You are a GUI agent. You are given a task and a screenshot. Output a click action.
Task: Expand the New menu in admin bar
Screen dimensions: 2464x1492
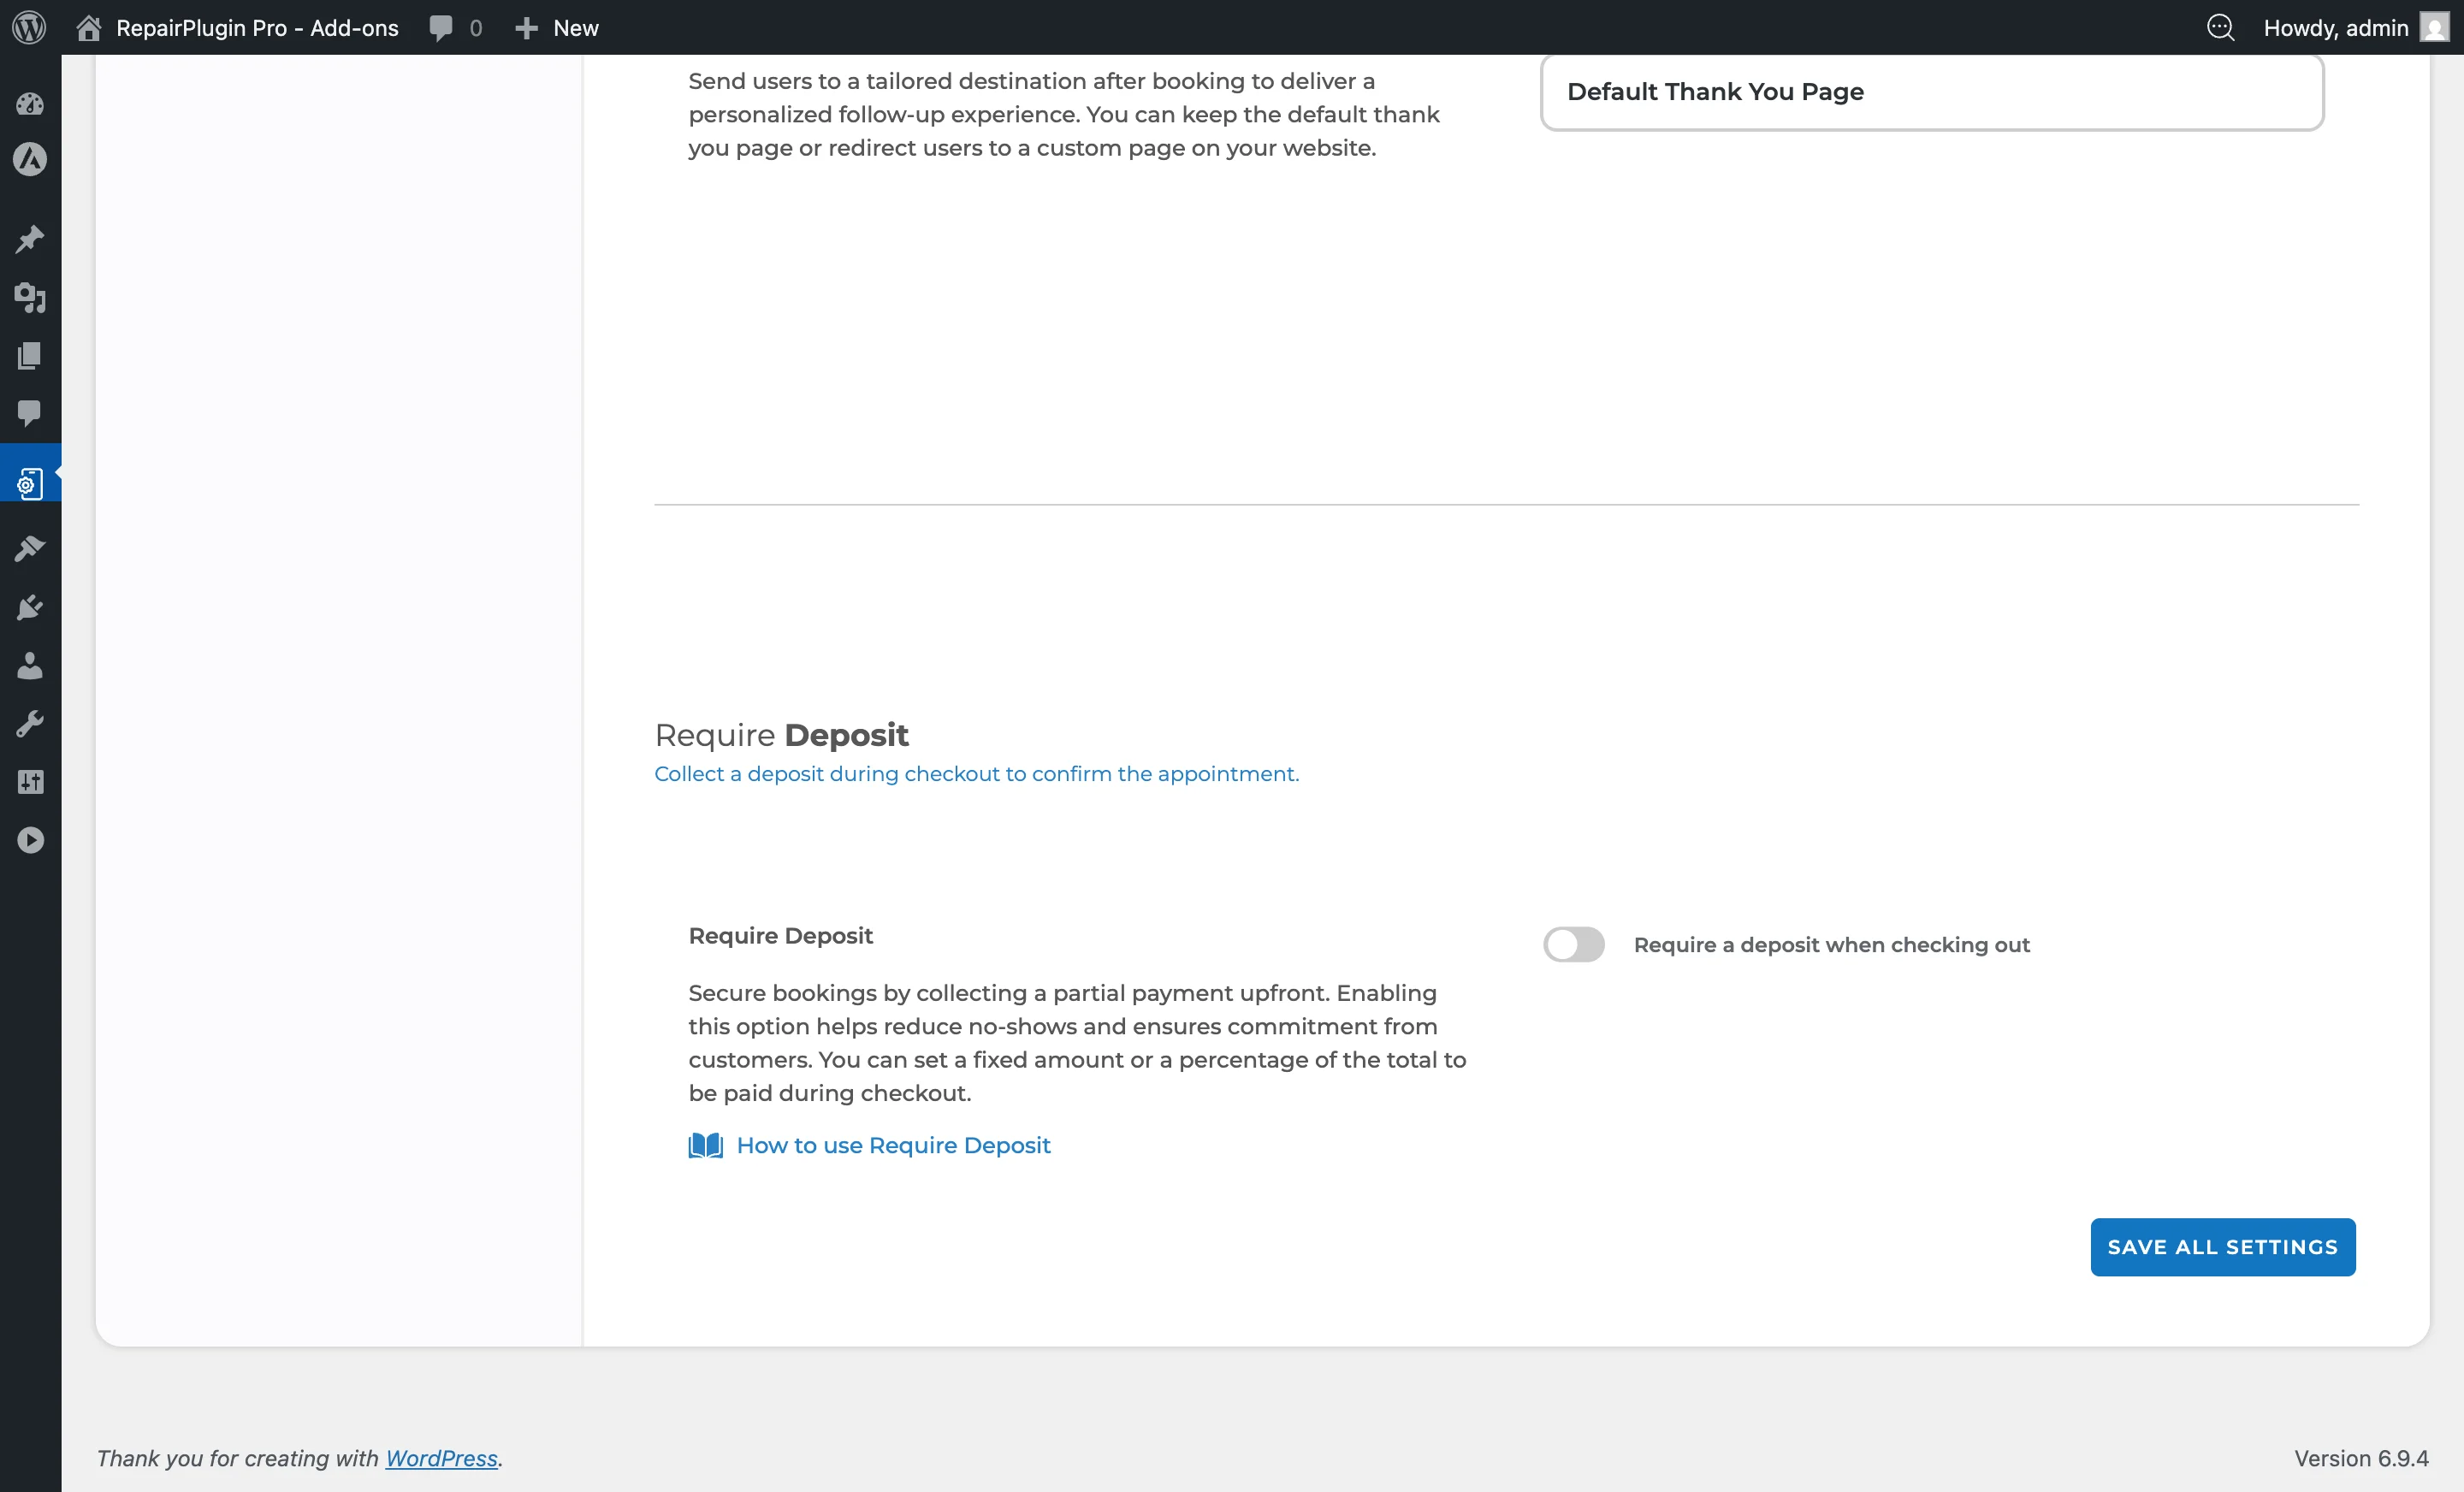[556, 27]
